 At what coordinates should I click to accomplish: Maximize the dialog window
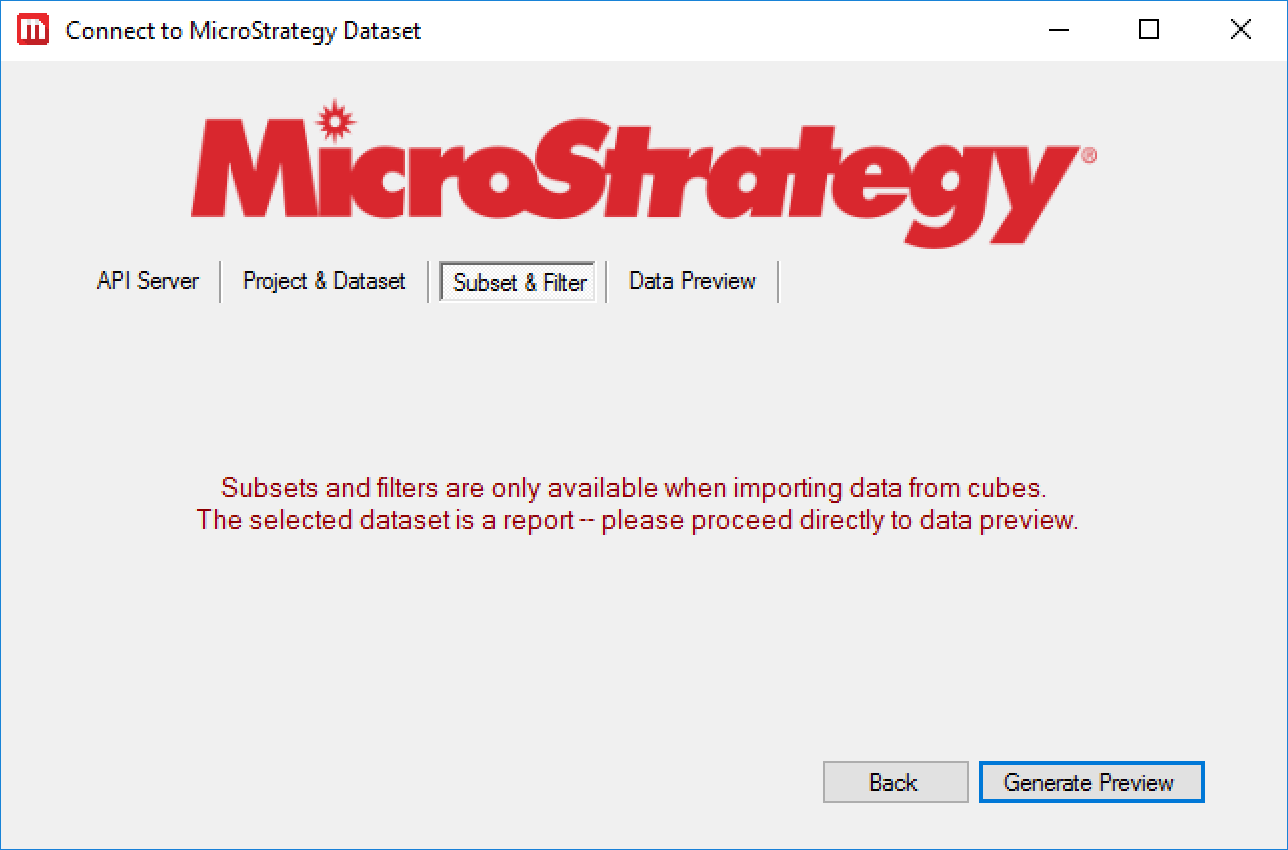coord(1148,30)
